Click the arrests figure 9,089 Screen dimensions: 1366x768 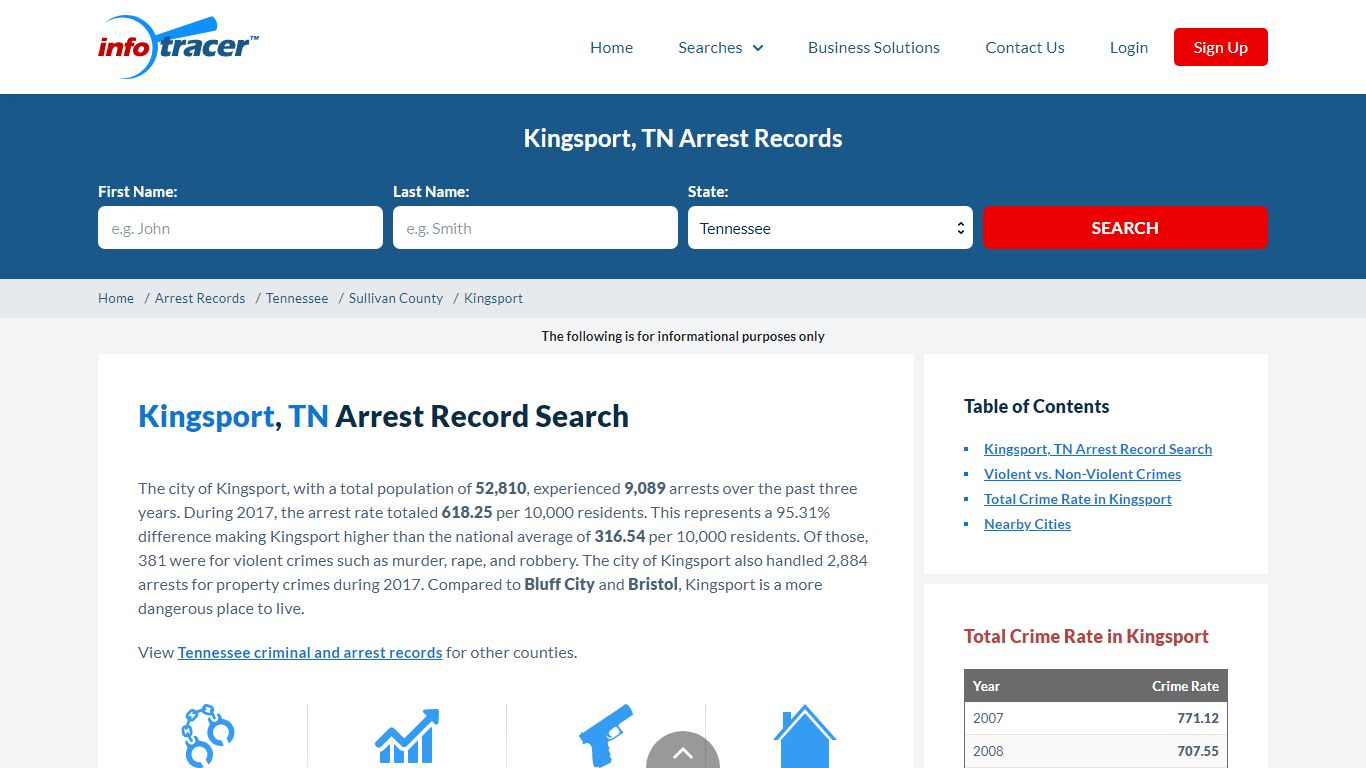coord(645,488)
